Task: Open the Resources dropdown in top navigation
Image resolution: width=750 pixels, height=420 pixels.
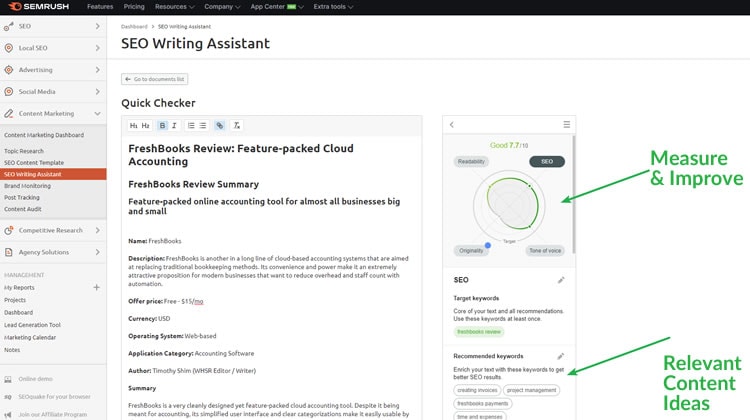Action: pos(175,7)
